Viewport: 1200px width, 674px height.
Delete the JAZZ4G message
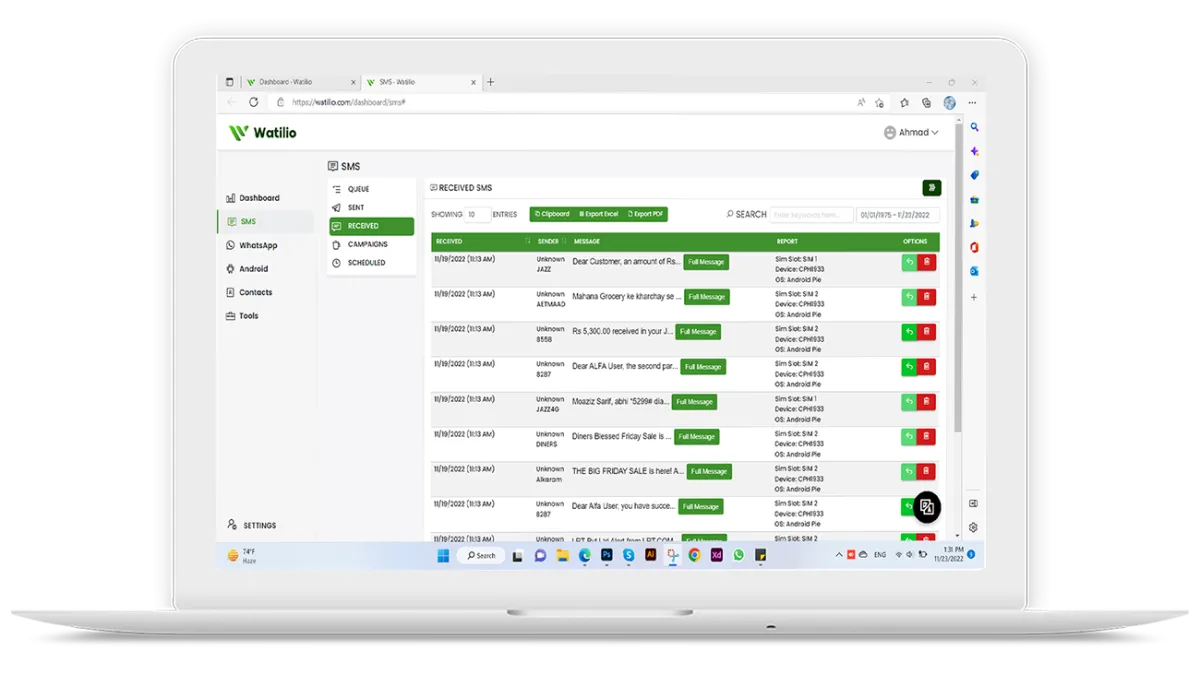tap(927, 402)
